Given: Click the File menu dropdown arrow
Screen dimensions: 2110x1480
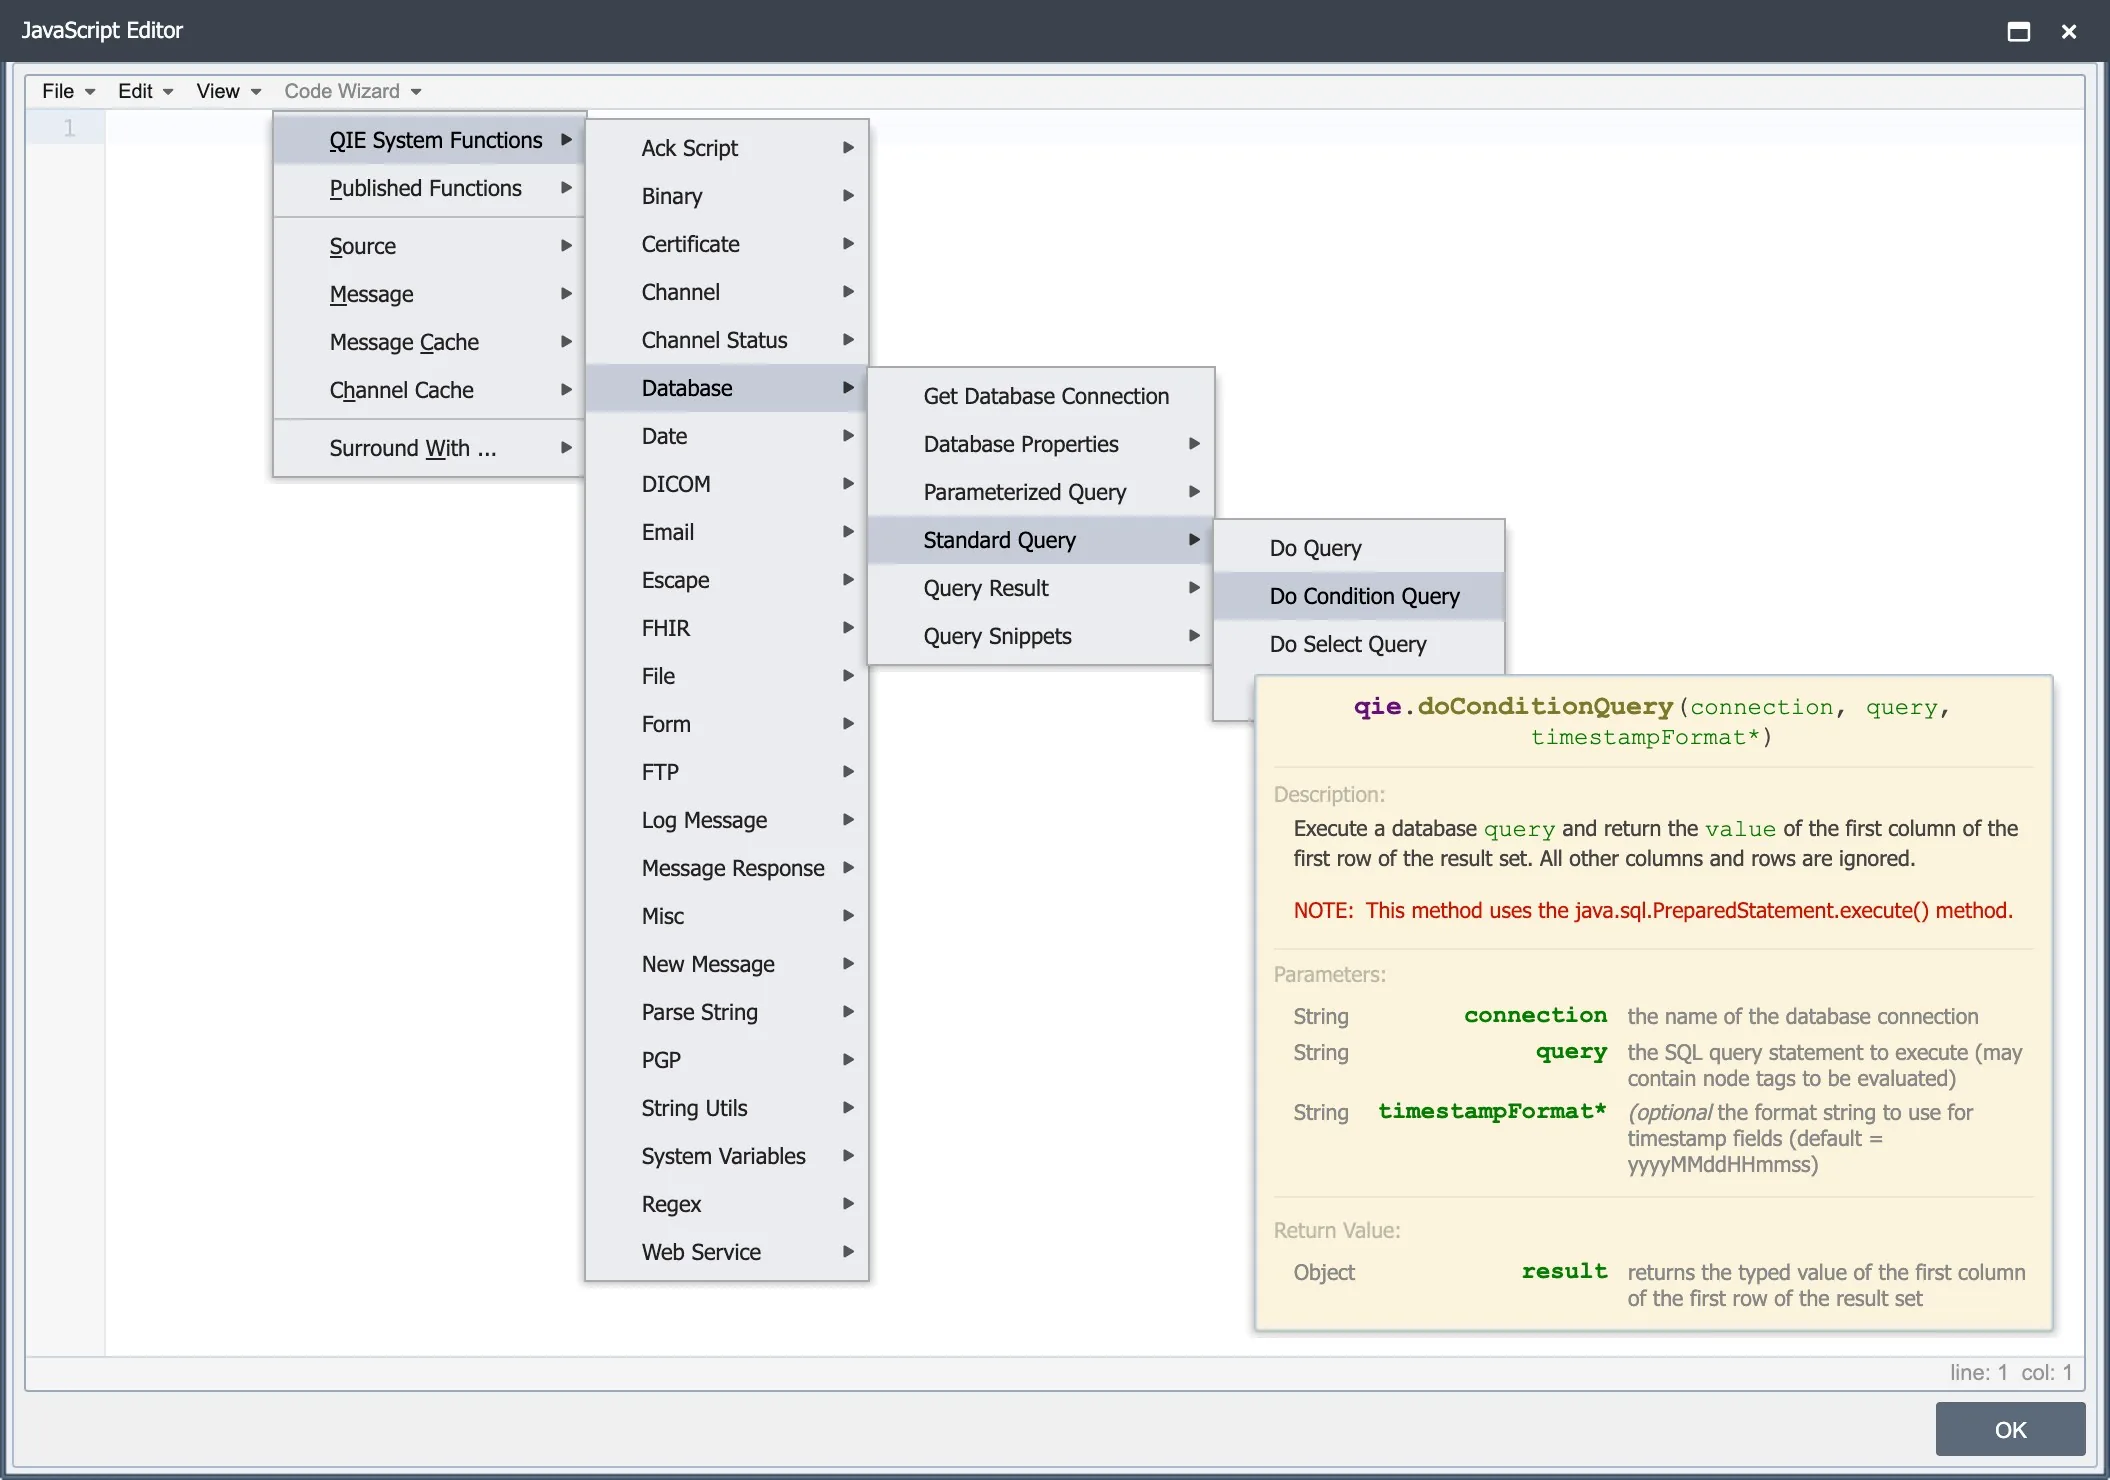Looking at the screenshot, I should tap(90, 92).
